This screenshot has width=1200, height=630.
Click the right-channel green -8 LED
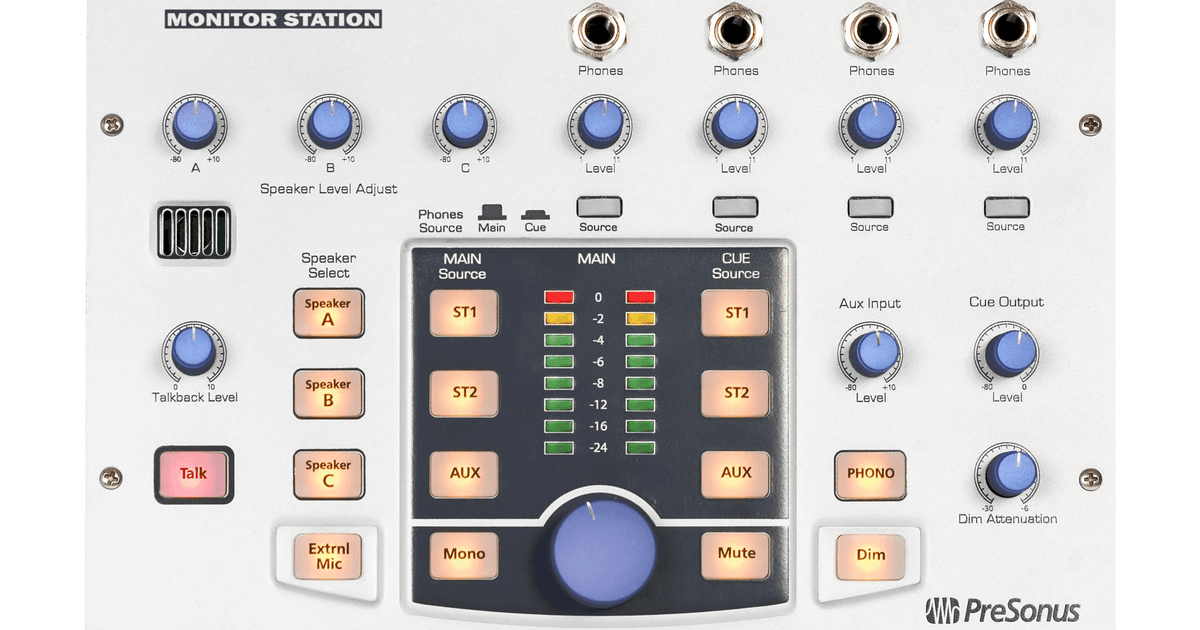pyautogui.click(x=640, y=383)
